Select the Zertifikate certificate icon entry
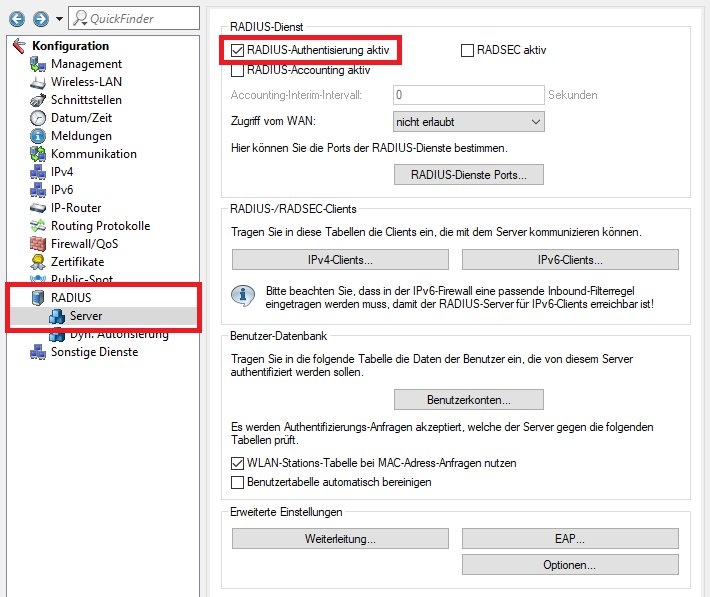 [x=38, y=262]
